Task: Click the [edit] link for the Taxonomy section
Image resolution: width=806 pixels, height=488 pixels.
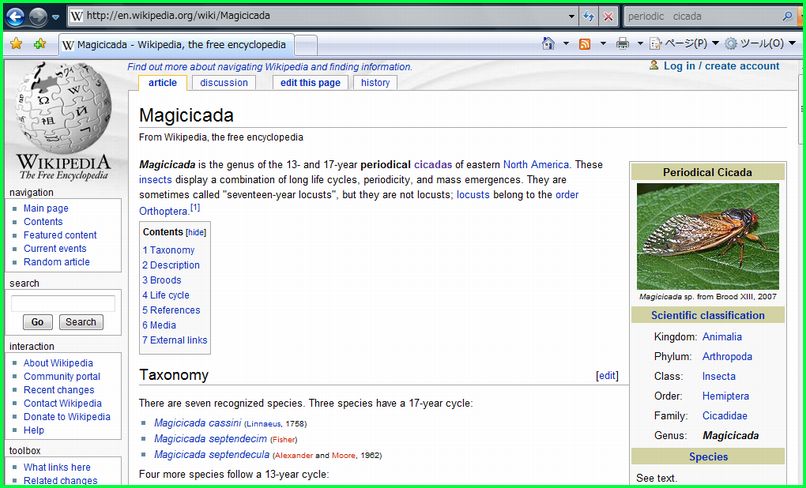Action: pos(607,376)
